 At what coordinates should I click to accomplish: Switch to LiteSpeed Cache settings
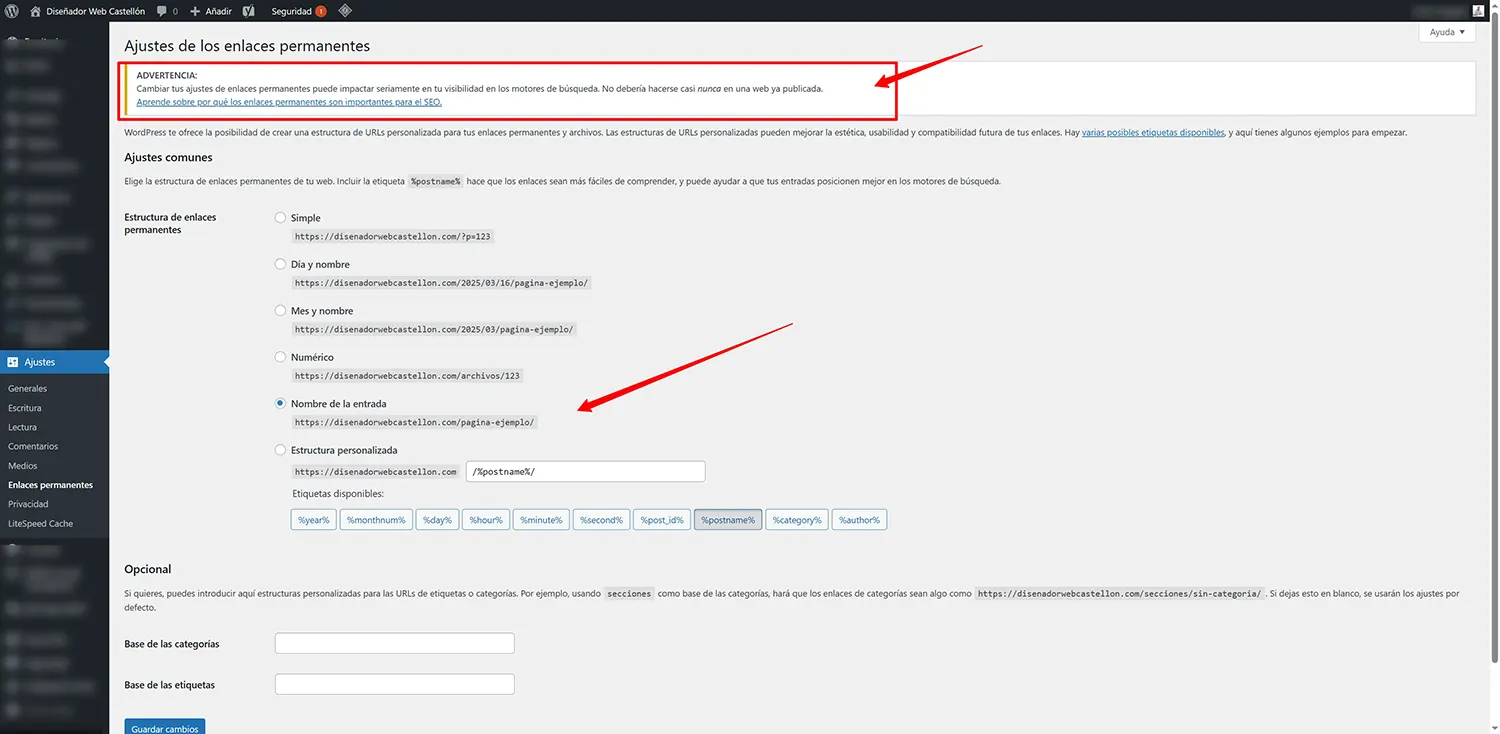(x=42, y=523)
